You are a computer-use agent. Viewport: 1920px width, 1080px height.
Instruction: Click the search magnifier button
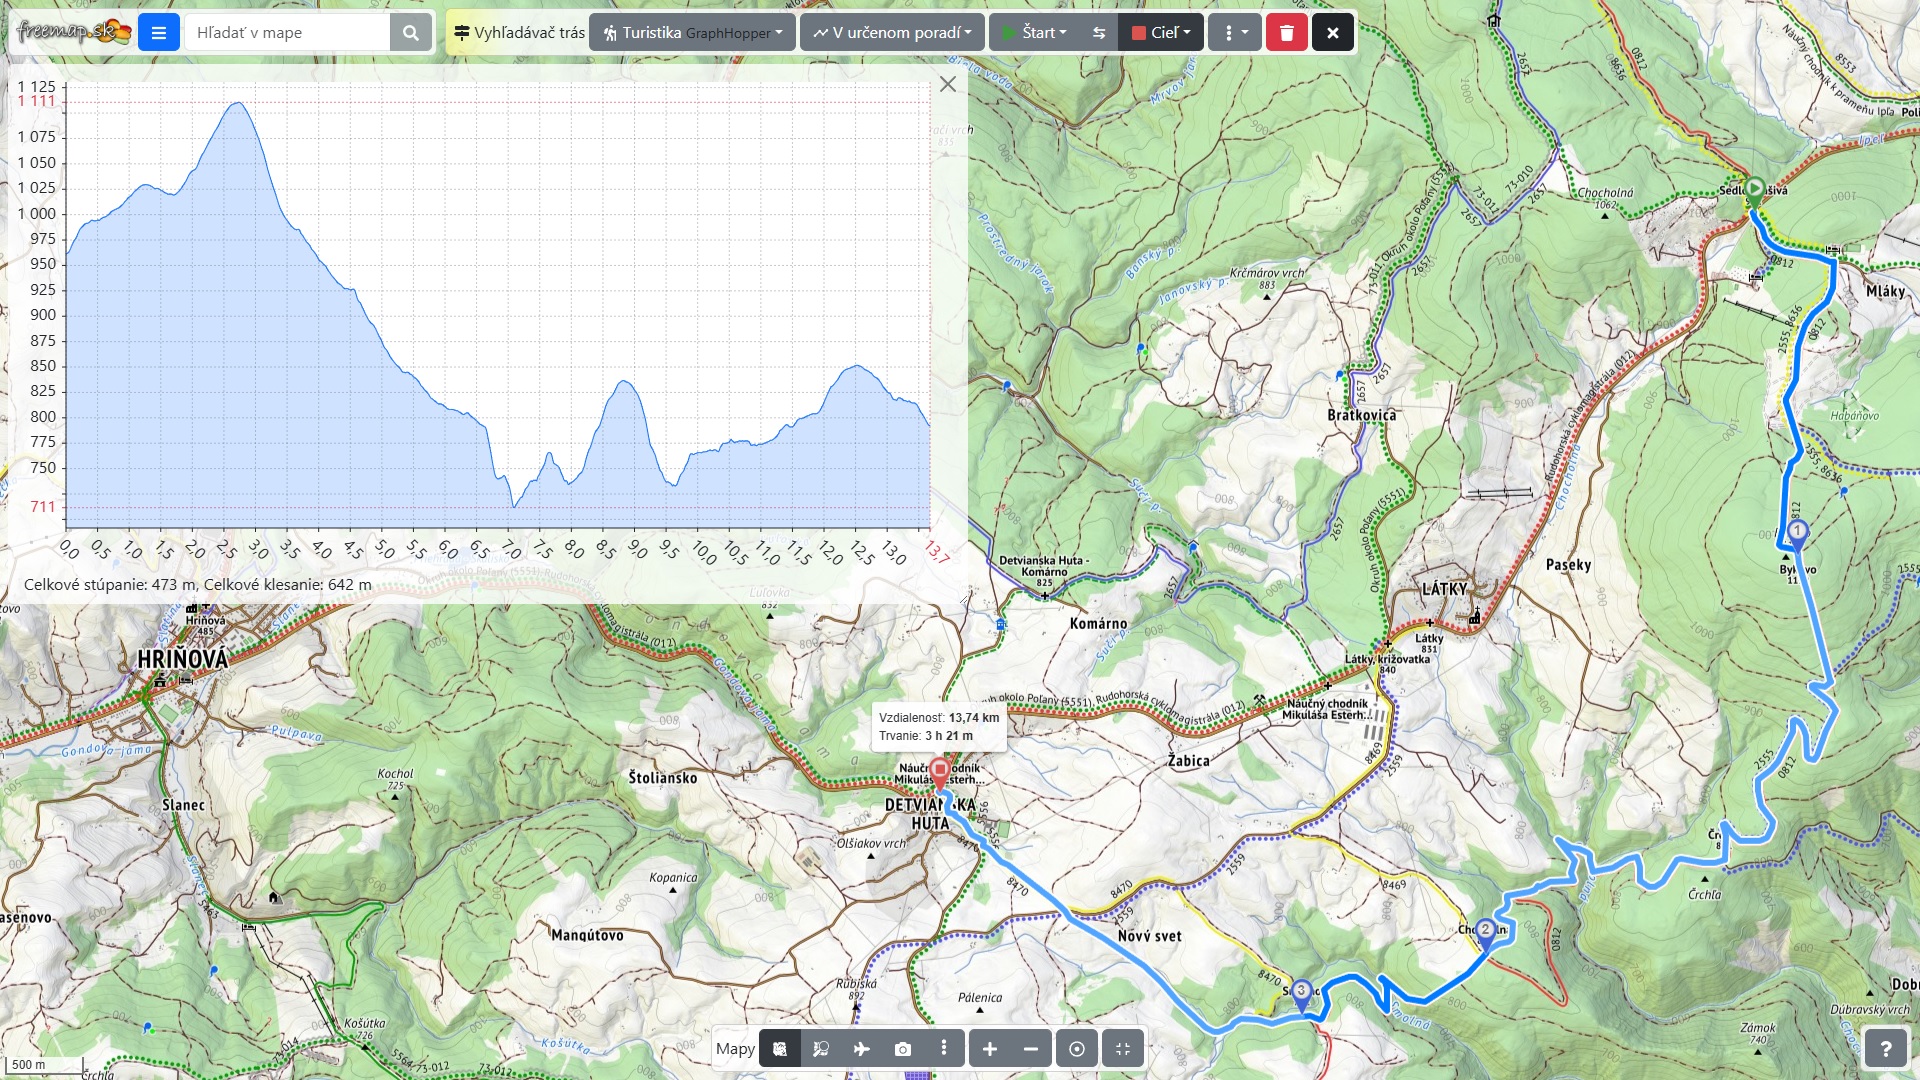[410, 33]
